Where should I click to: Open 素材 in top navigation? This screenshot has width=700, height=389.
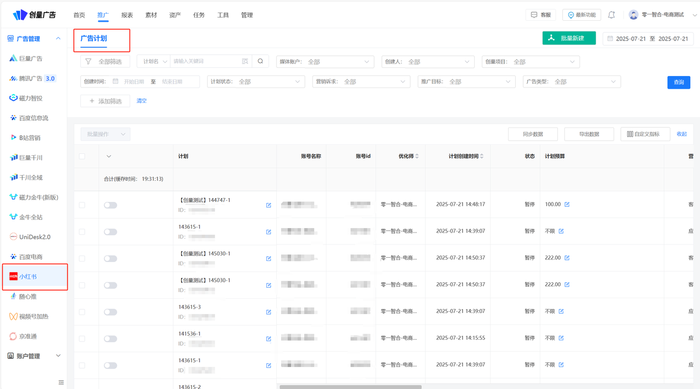(x=151, y=15)
